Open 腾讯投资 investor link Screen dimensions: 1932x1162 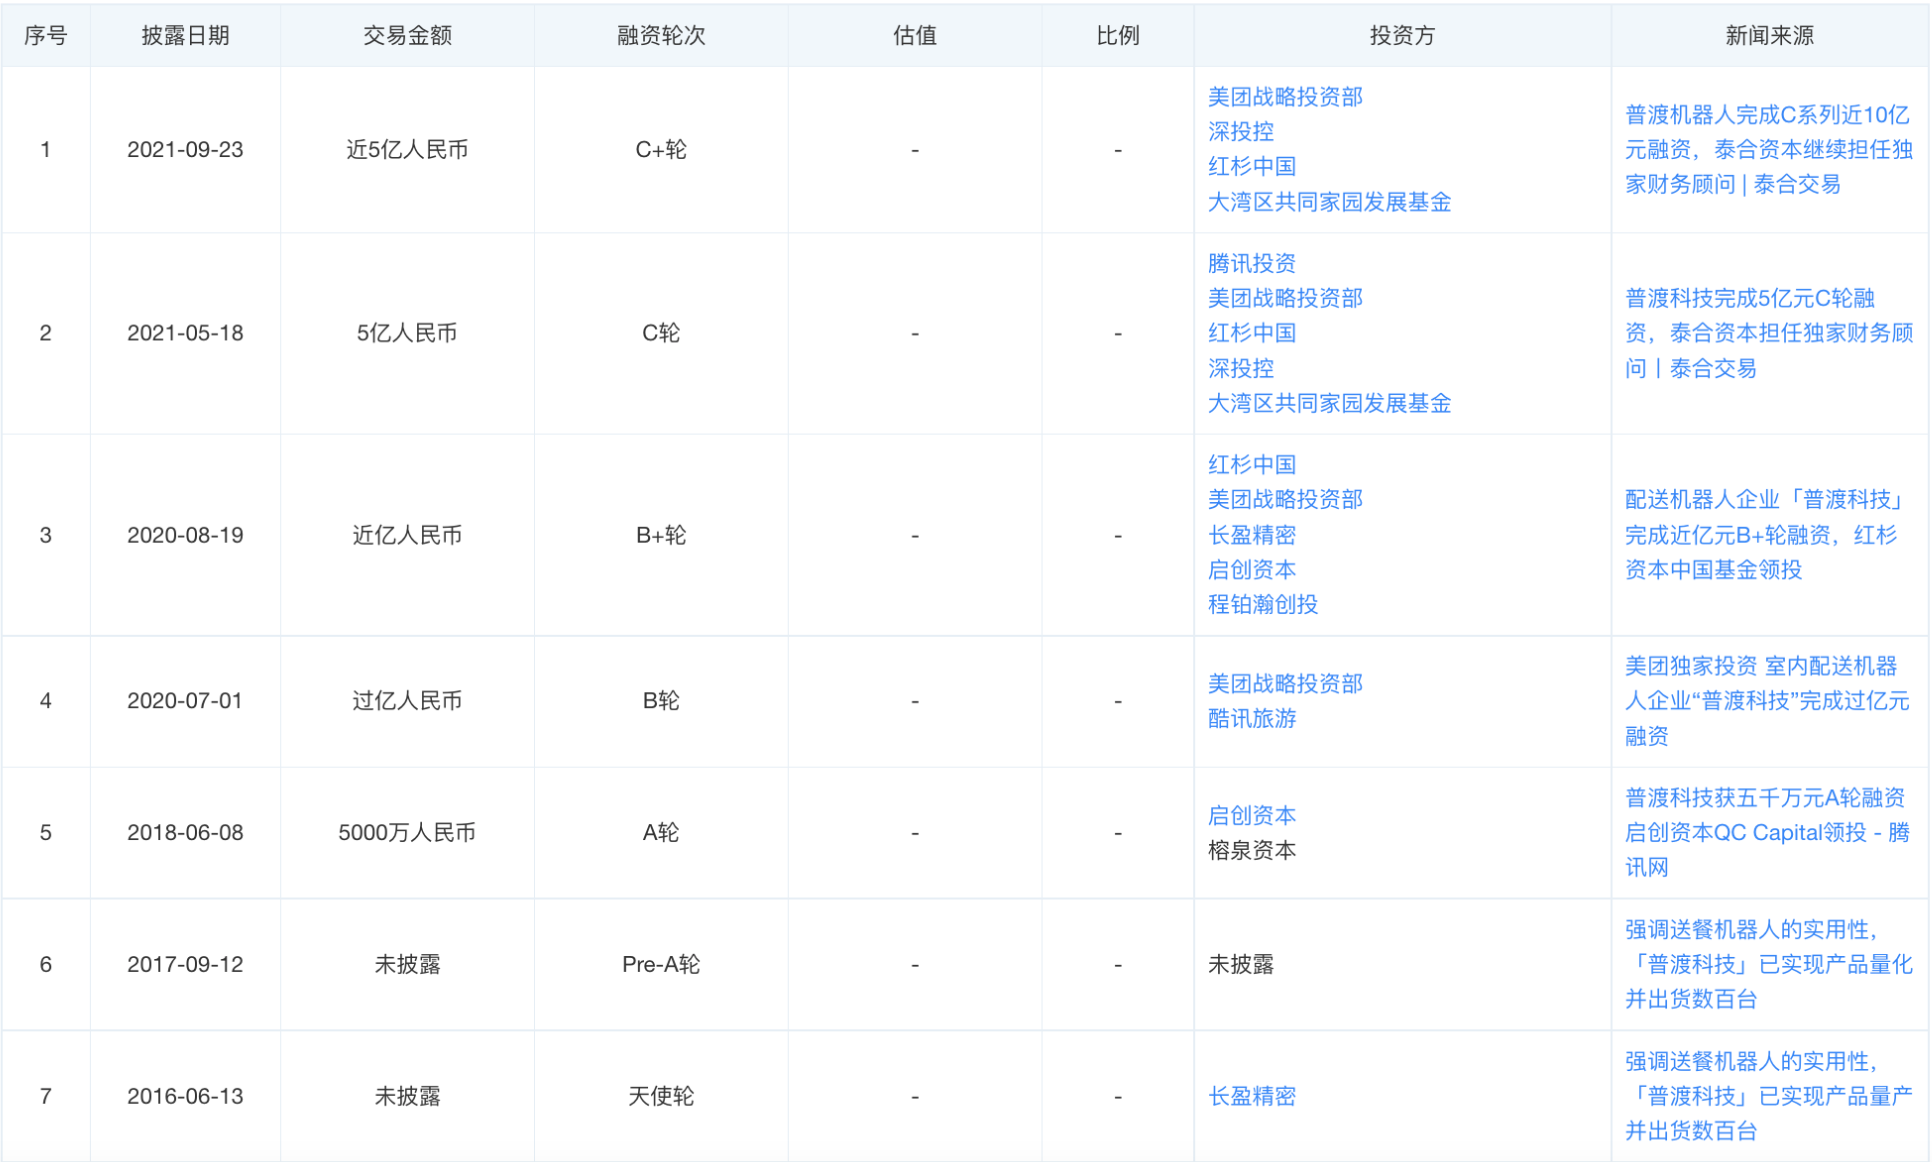click(1251, 263)
